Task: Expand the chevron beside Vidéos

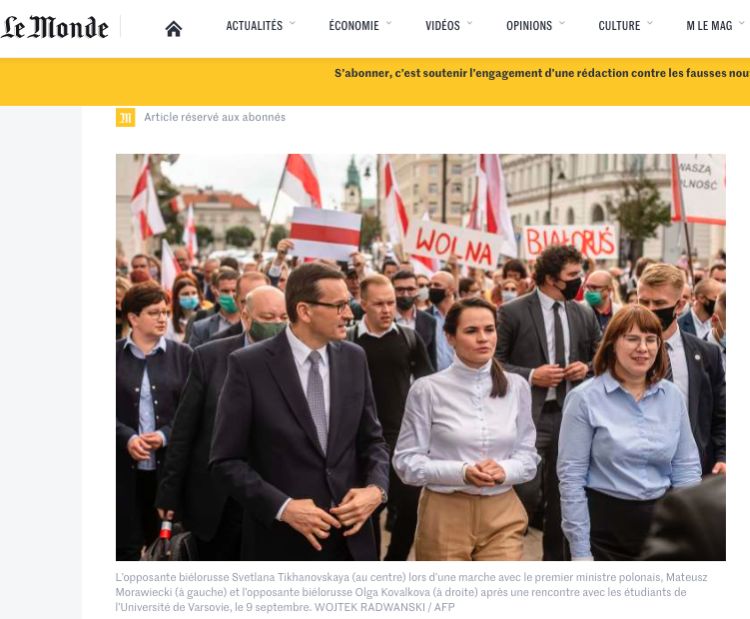Action: (x=469, y=22)
